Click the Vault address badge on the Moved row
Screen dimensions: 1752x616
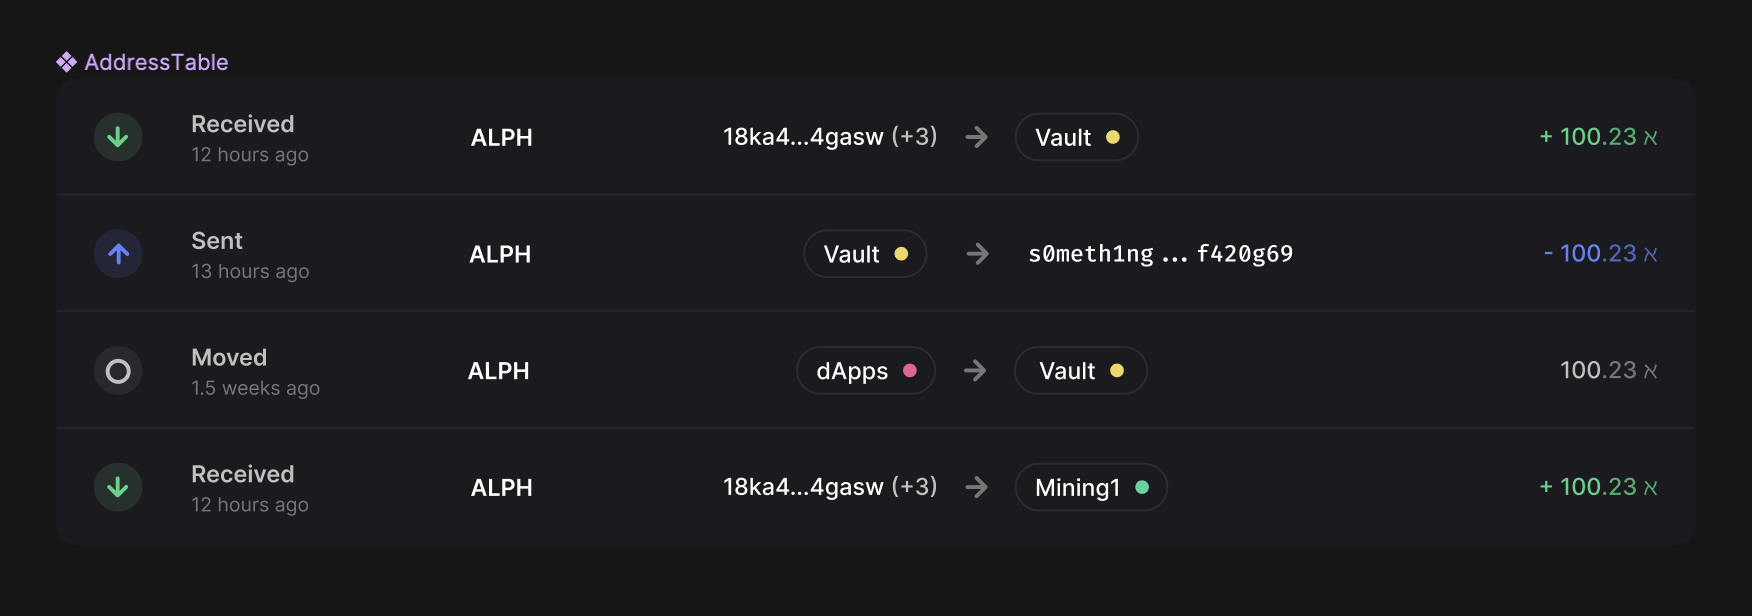click(1080, 370)
